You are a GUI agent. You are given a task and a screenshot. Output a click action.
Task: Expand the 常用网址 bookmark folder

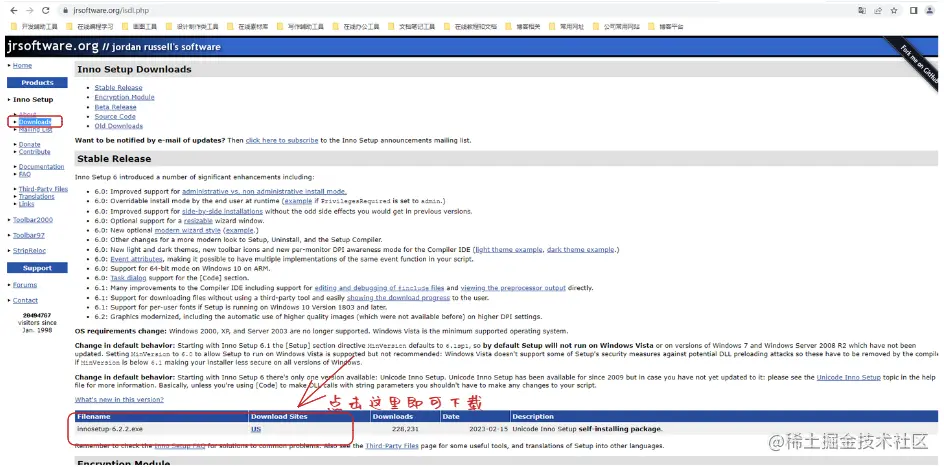click(x=566, y=26)
